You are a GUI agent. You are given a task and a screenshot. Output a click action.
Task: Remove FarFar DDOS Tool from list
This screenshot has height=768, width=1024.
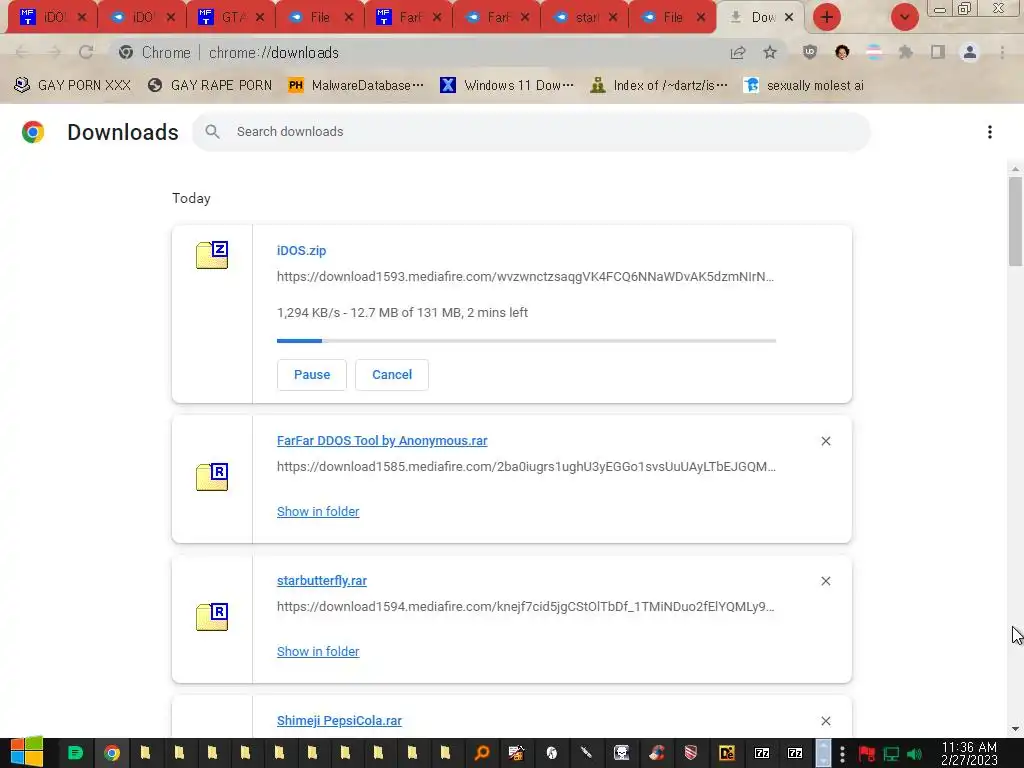coord(825,441)
